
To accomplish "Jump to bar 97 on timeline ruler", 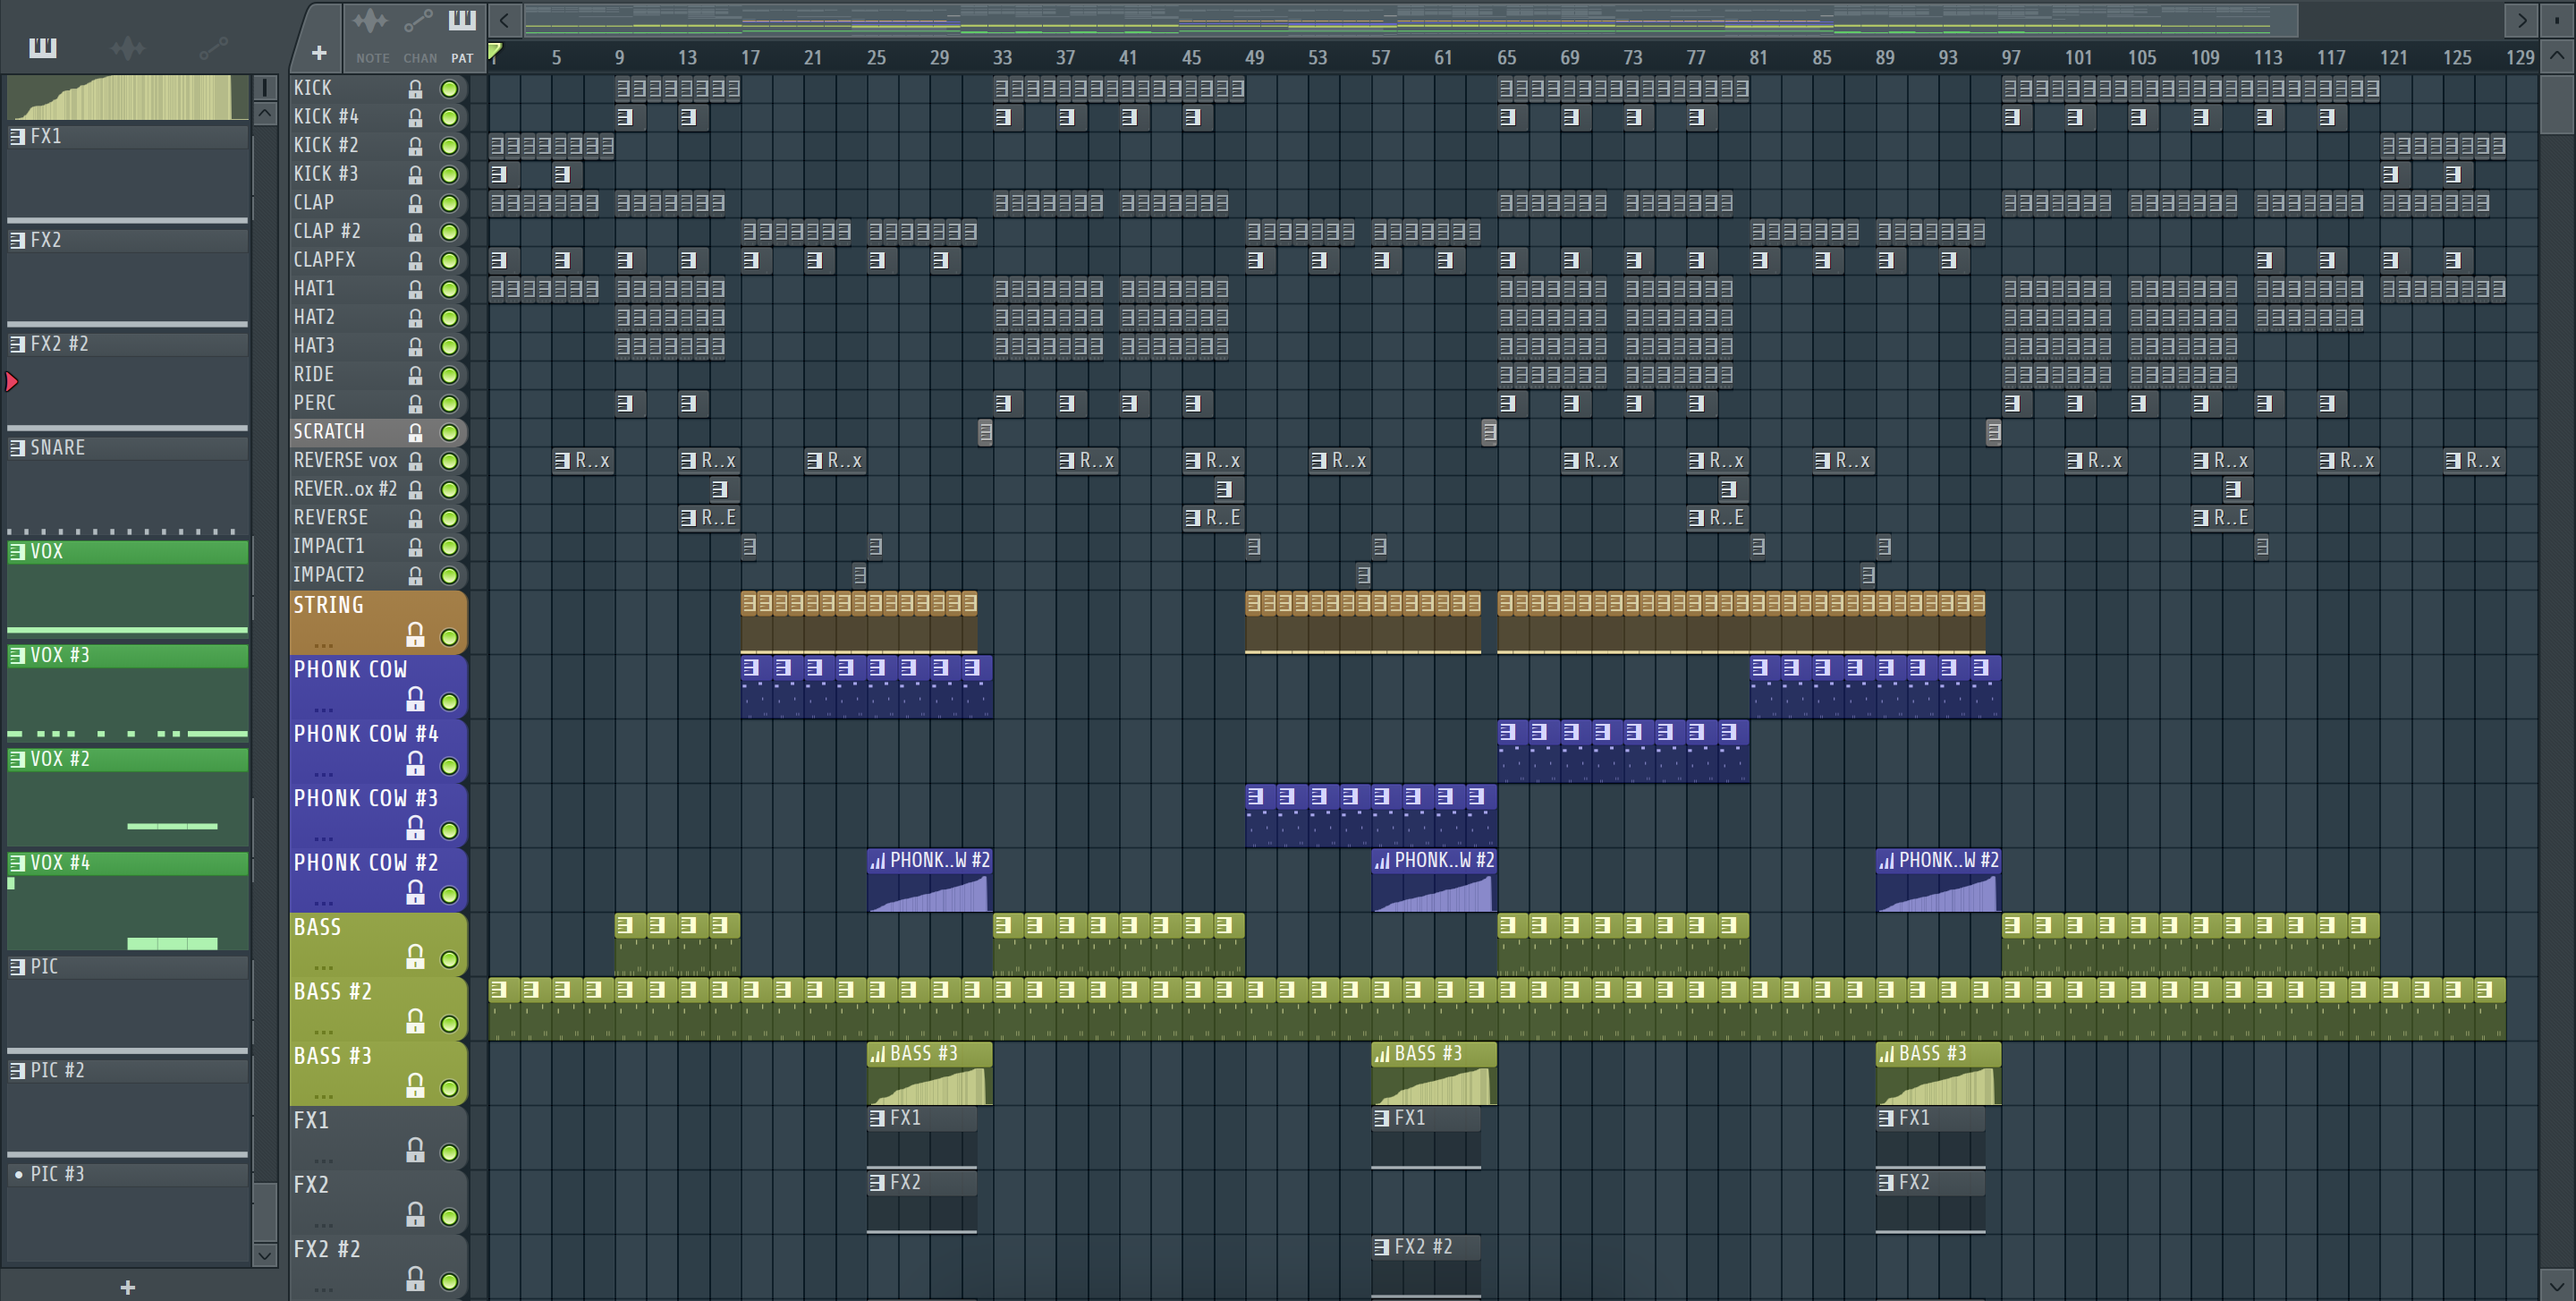I will (2010, 58).
